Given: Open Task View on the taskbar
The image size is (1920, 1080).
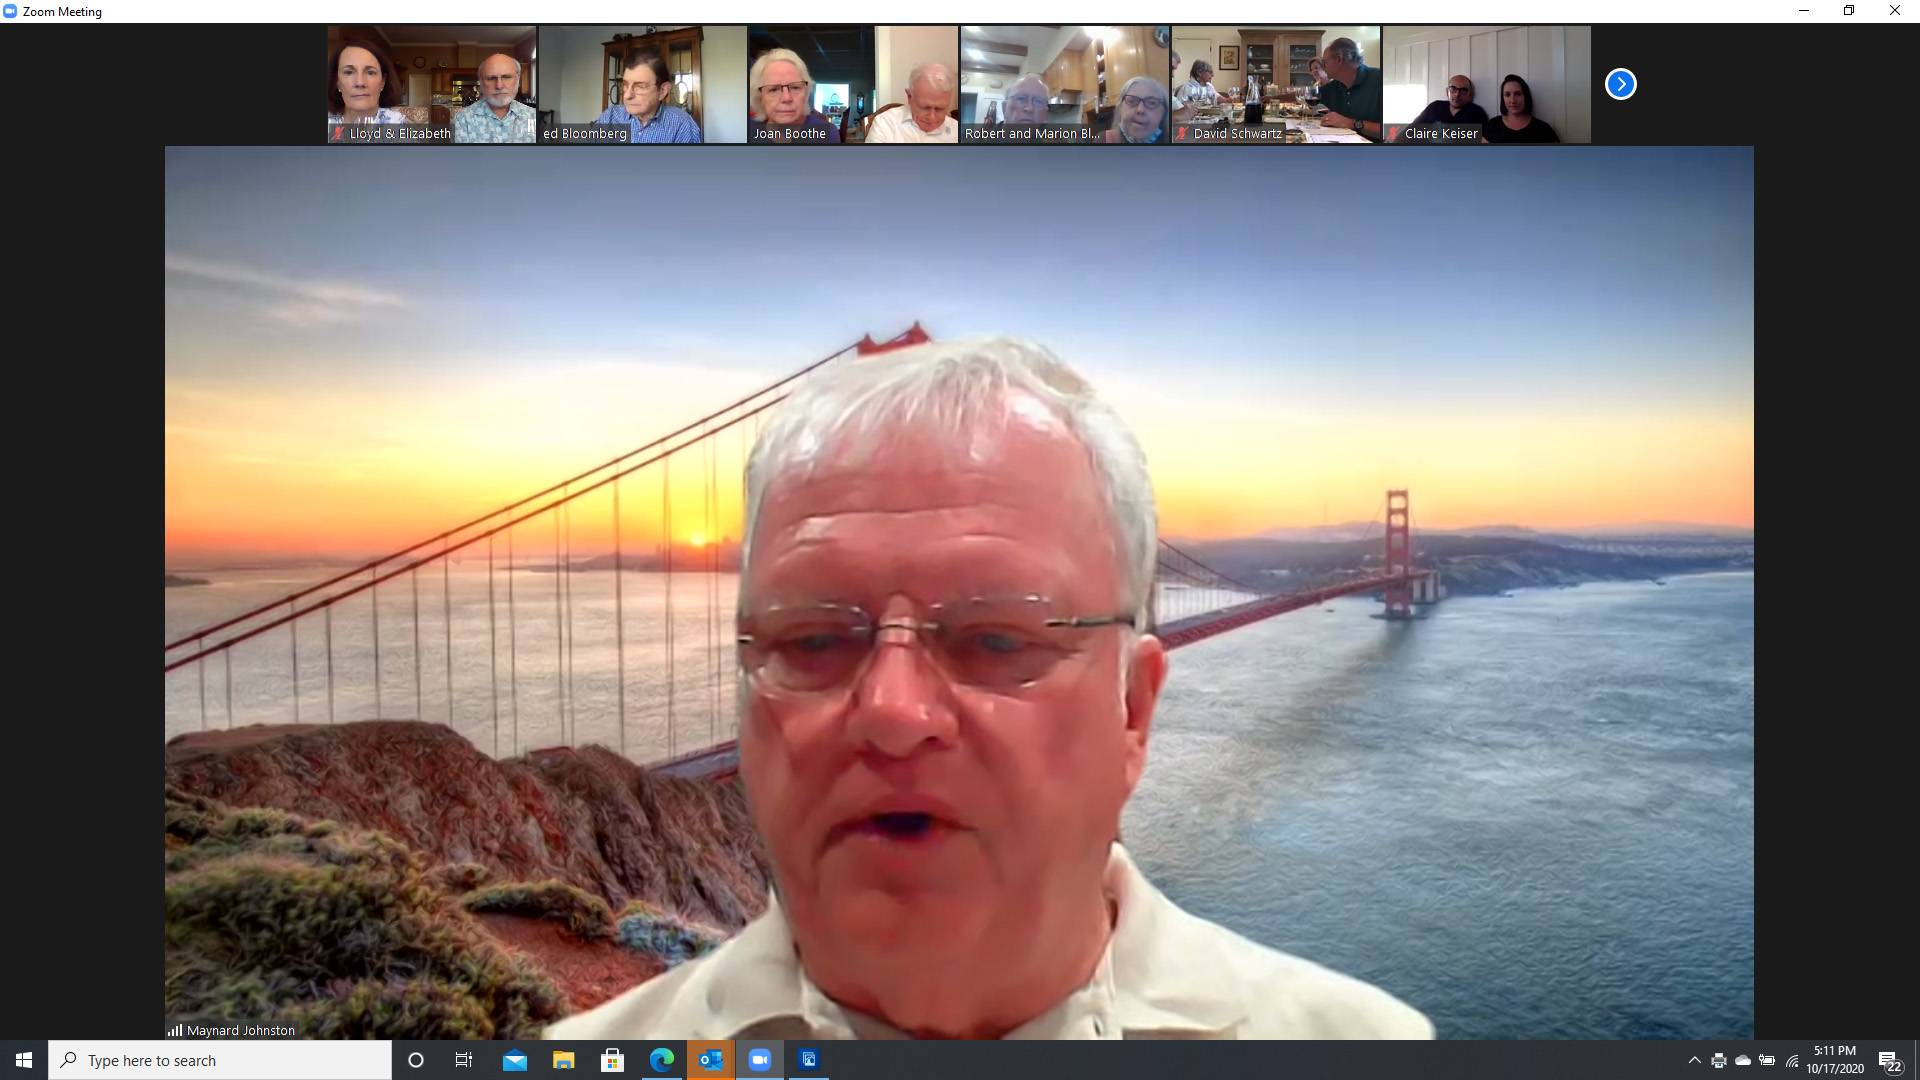Looking at the screenshot, I should [x=464, y=1060].
